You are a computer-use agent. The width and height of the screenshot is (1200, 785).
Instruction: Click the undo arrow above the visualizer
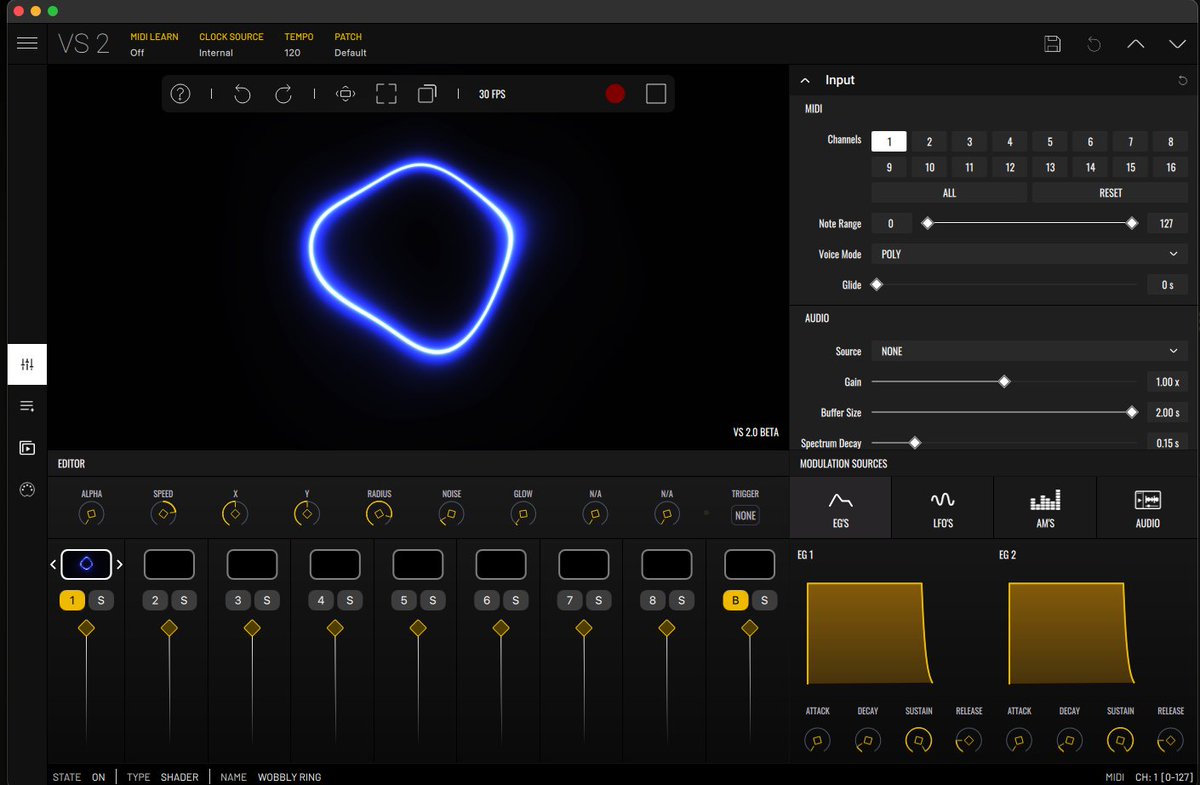242,93
